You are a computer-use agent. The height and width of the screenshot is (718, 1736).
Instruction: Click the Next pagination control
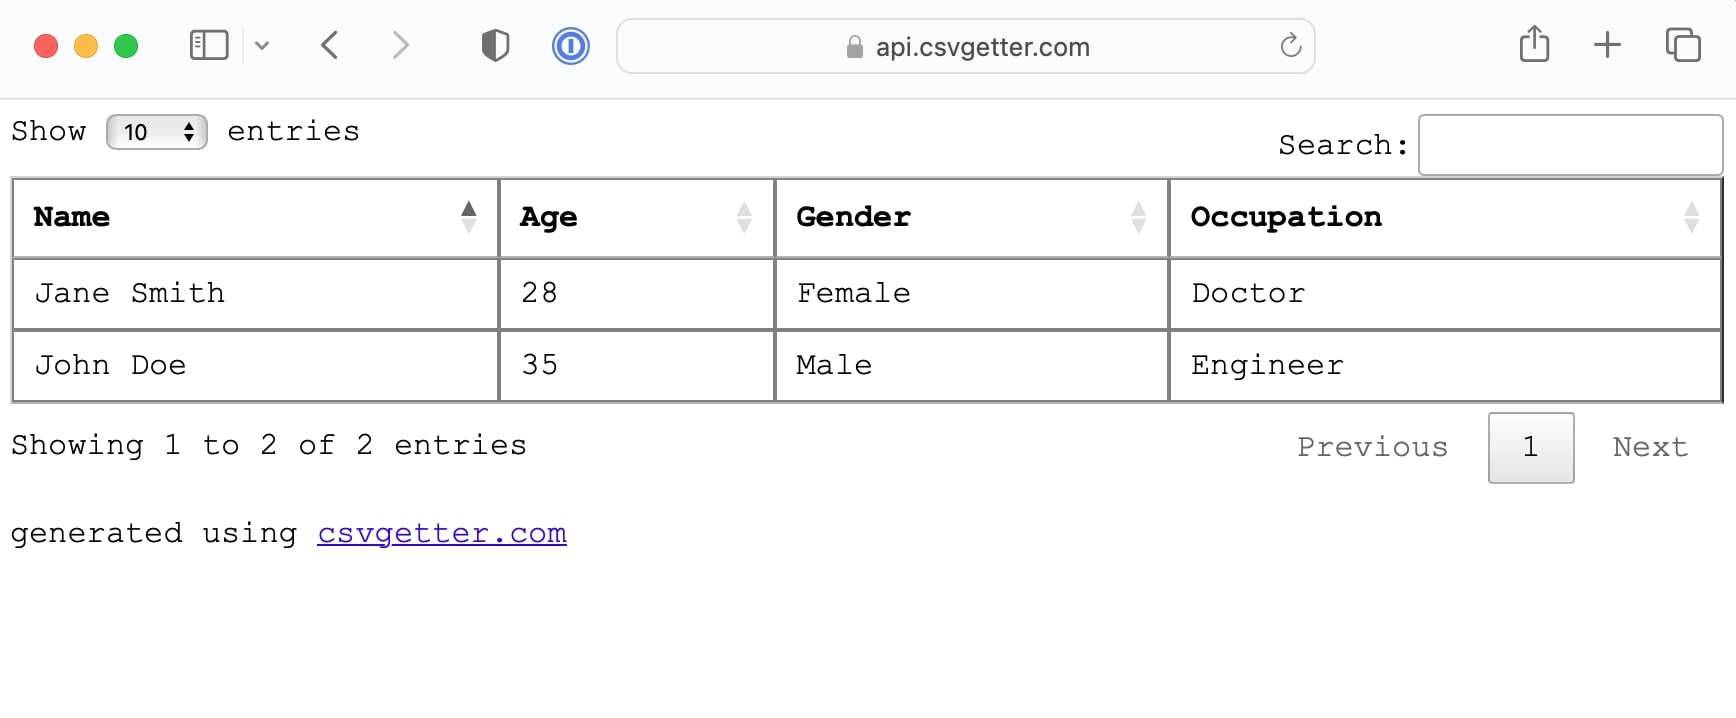pyautogui.click(x=1649, y=447)
